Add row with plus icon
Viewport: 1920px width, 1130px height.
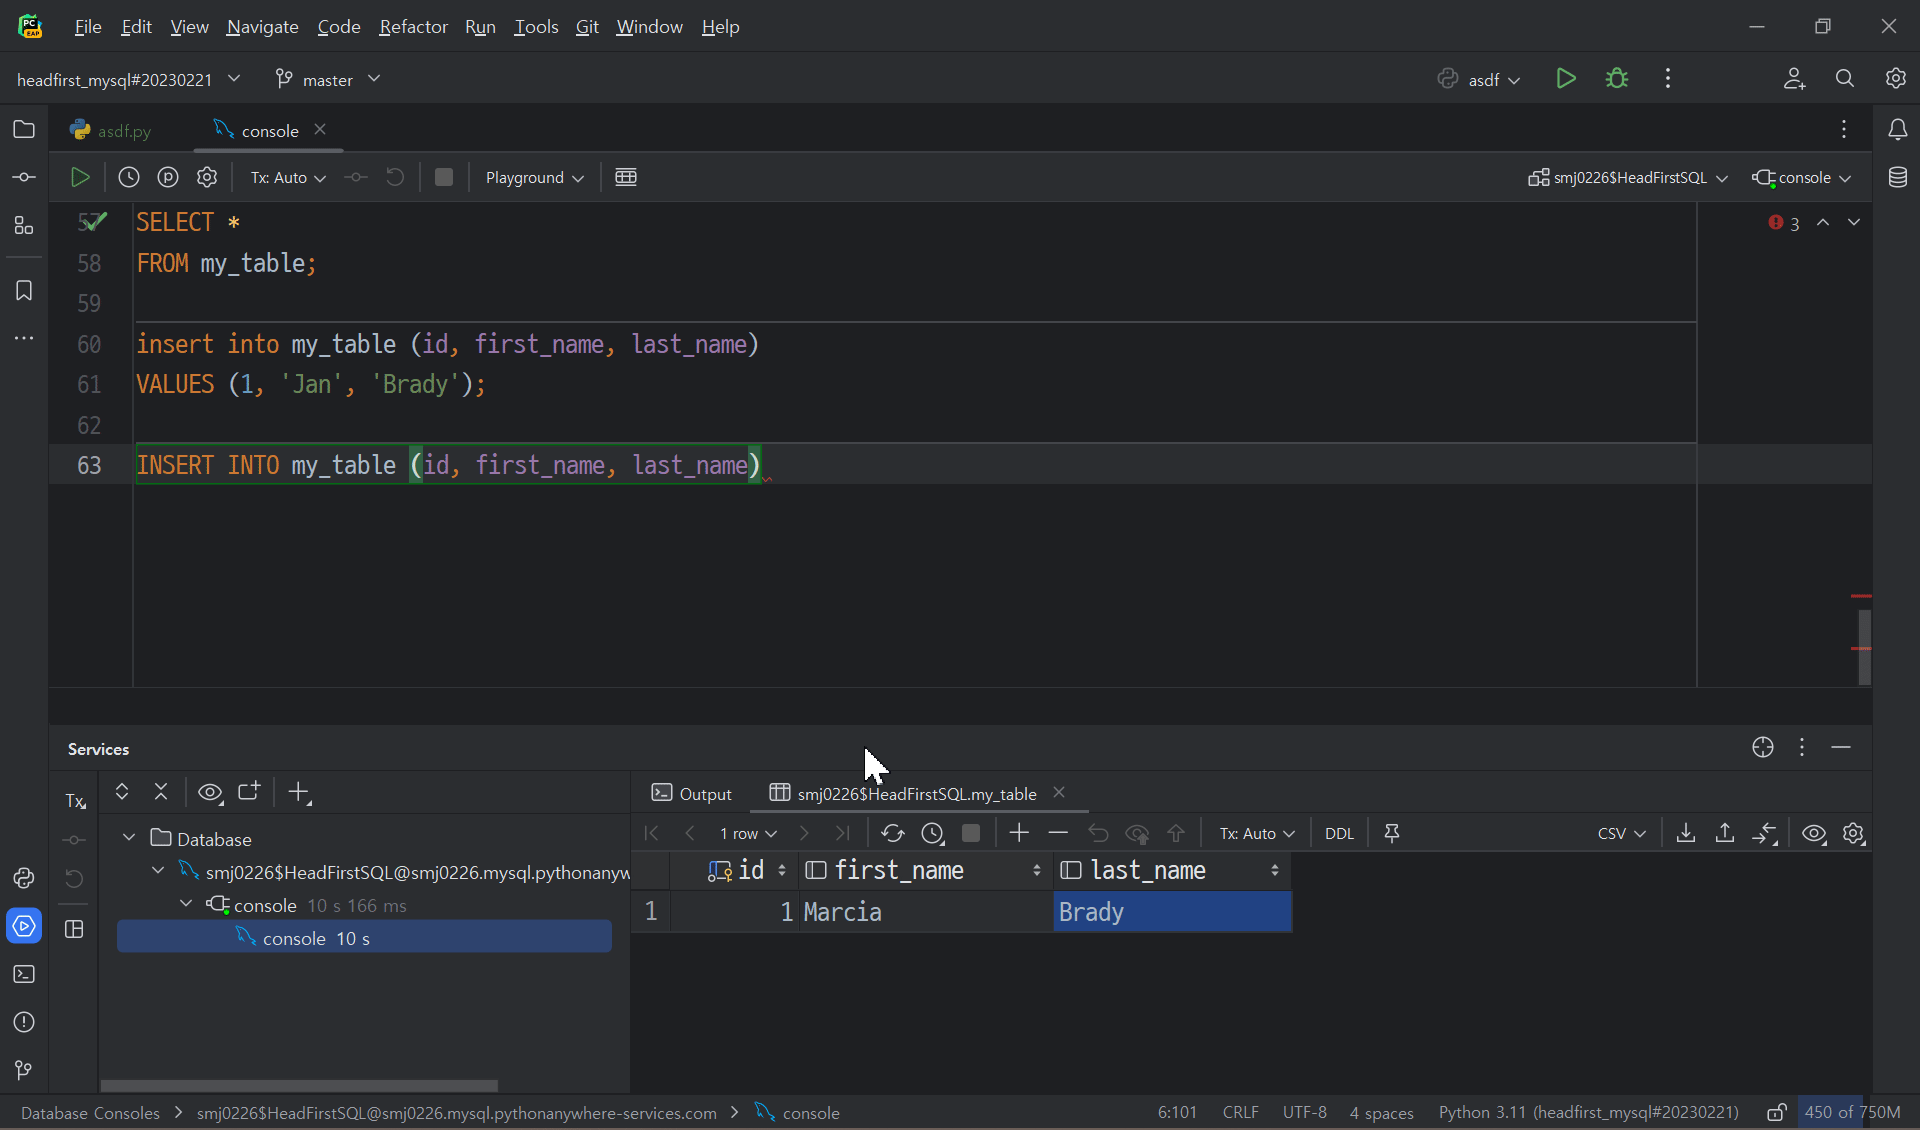(x=1019, y=833)
